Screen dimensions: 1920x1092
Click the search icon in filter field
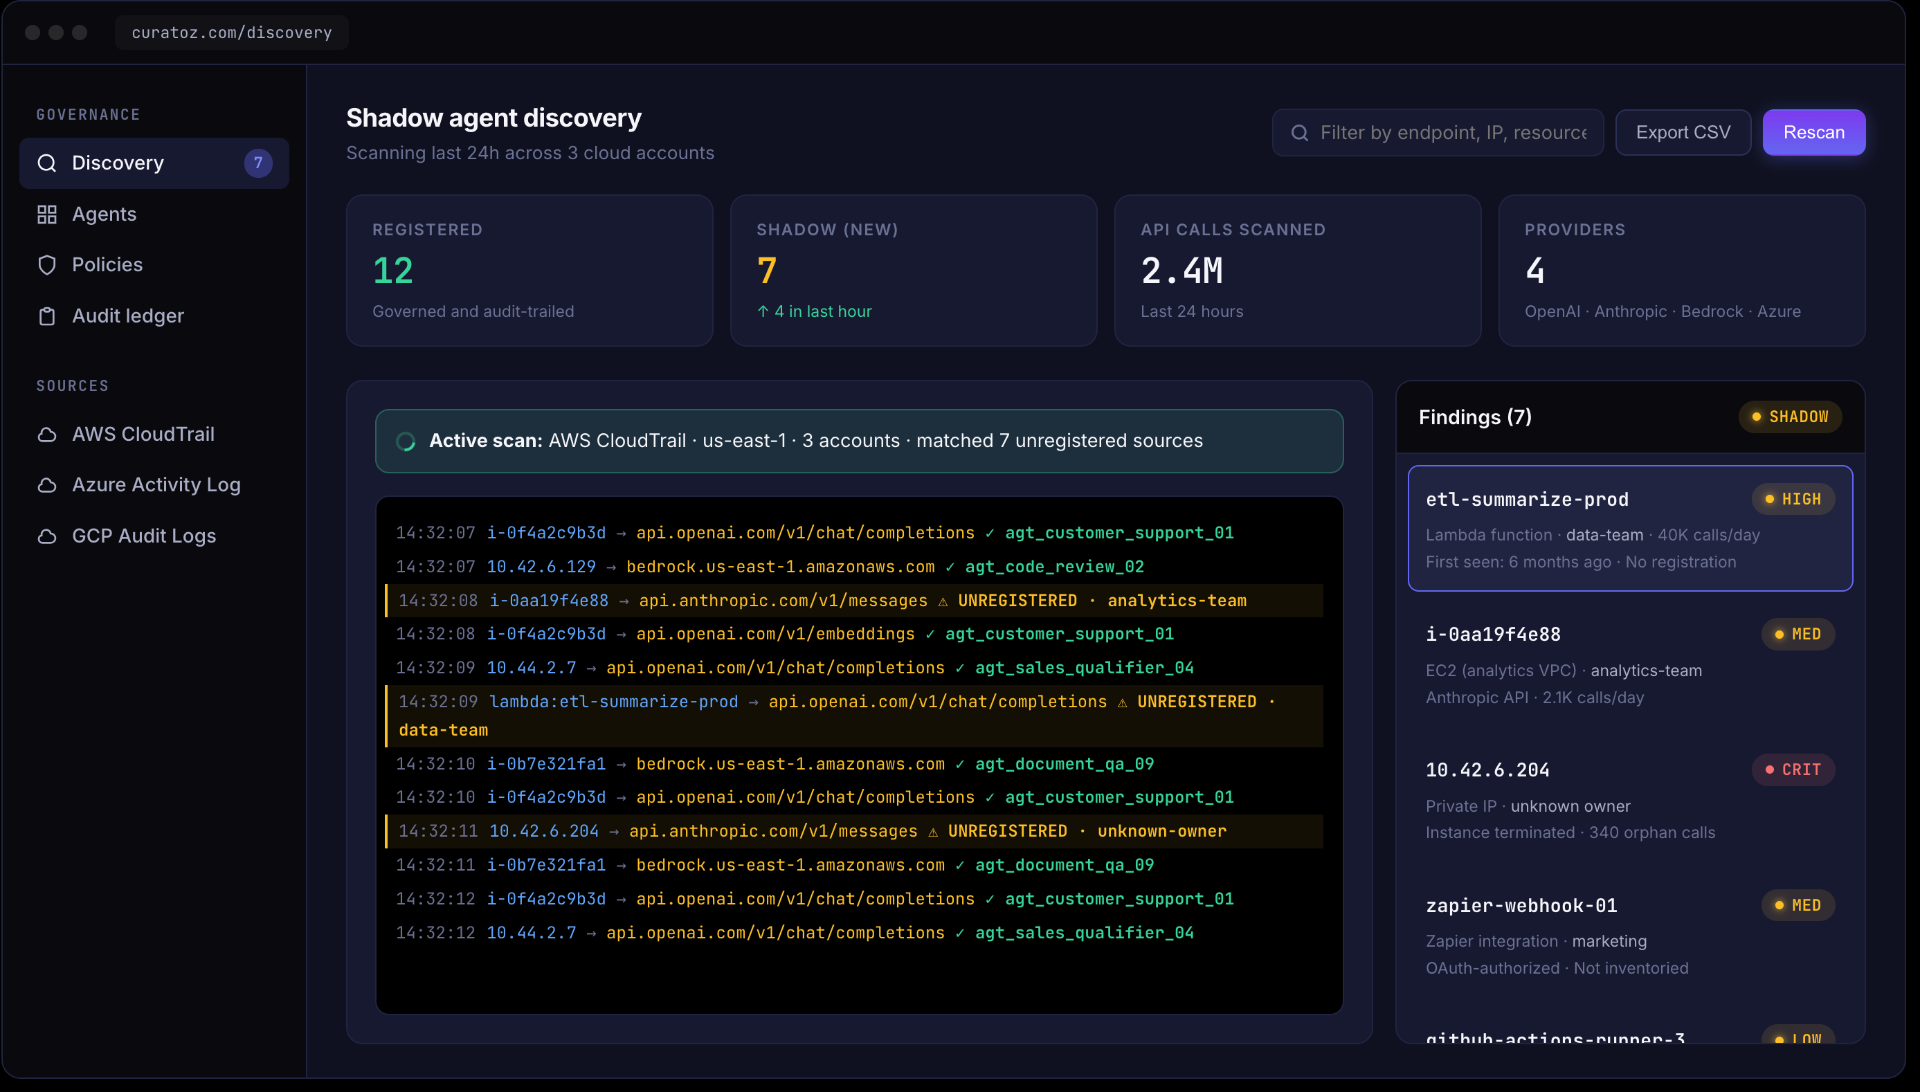[x=1300, y=133]
